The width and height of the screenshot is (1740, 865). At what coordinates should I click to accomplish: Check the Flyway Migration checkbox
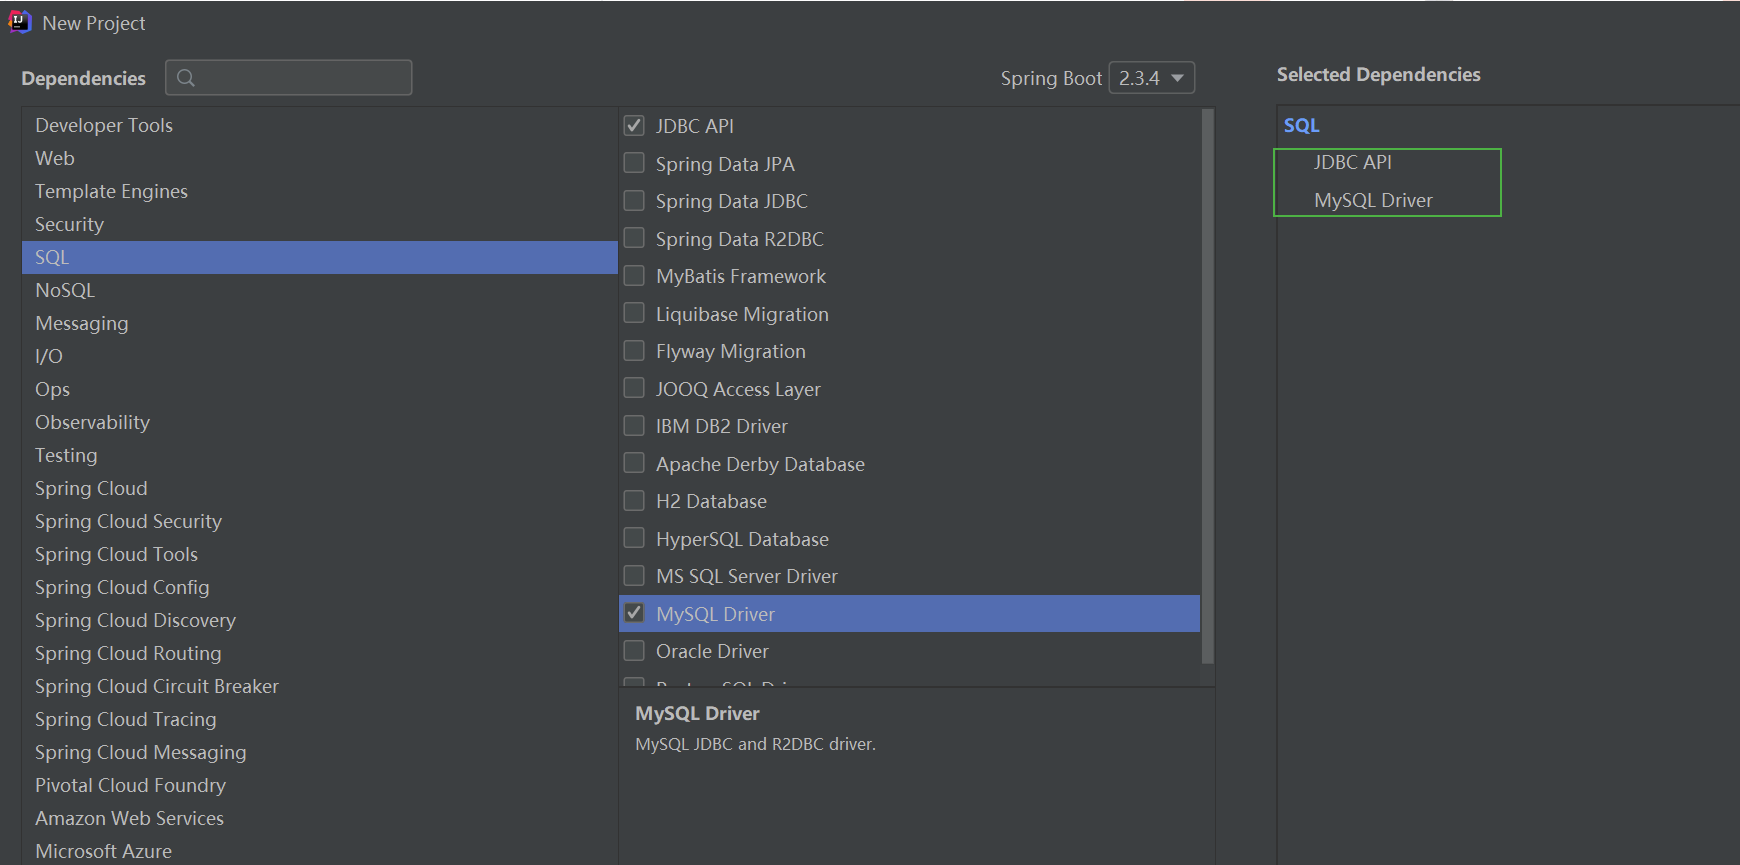[634, 350]
